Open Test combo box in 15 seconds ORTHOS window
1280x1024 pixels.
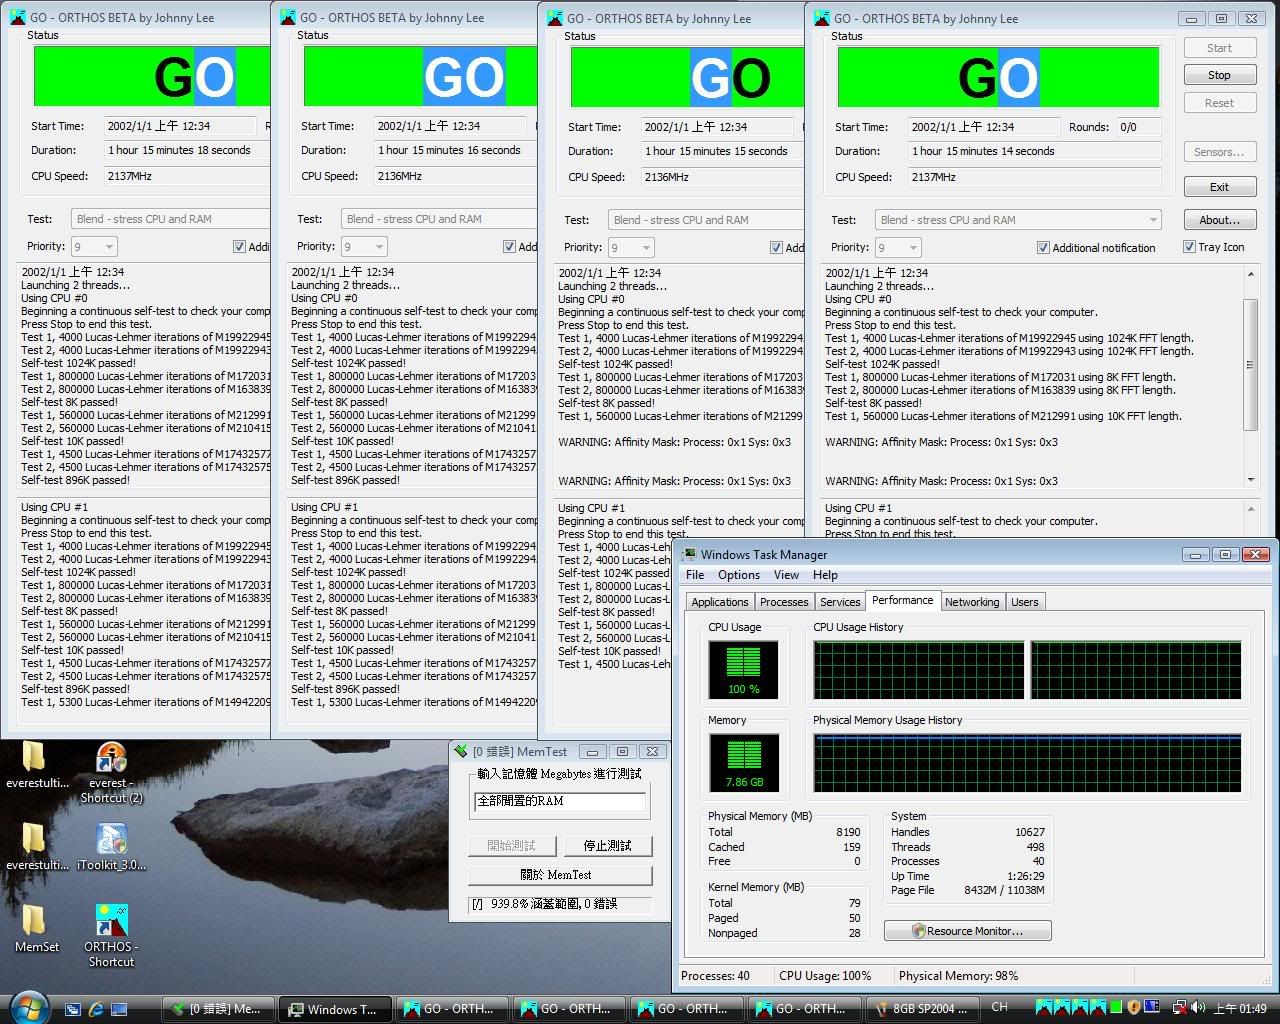pos(706,220)
